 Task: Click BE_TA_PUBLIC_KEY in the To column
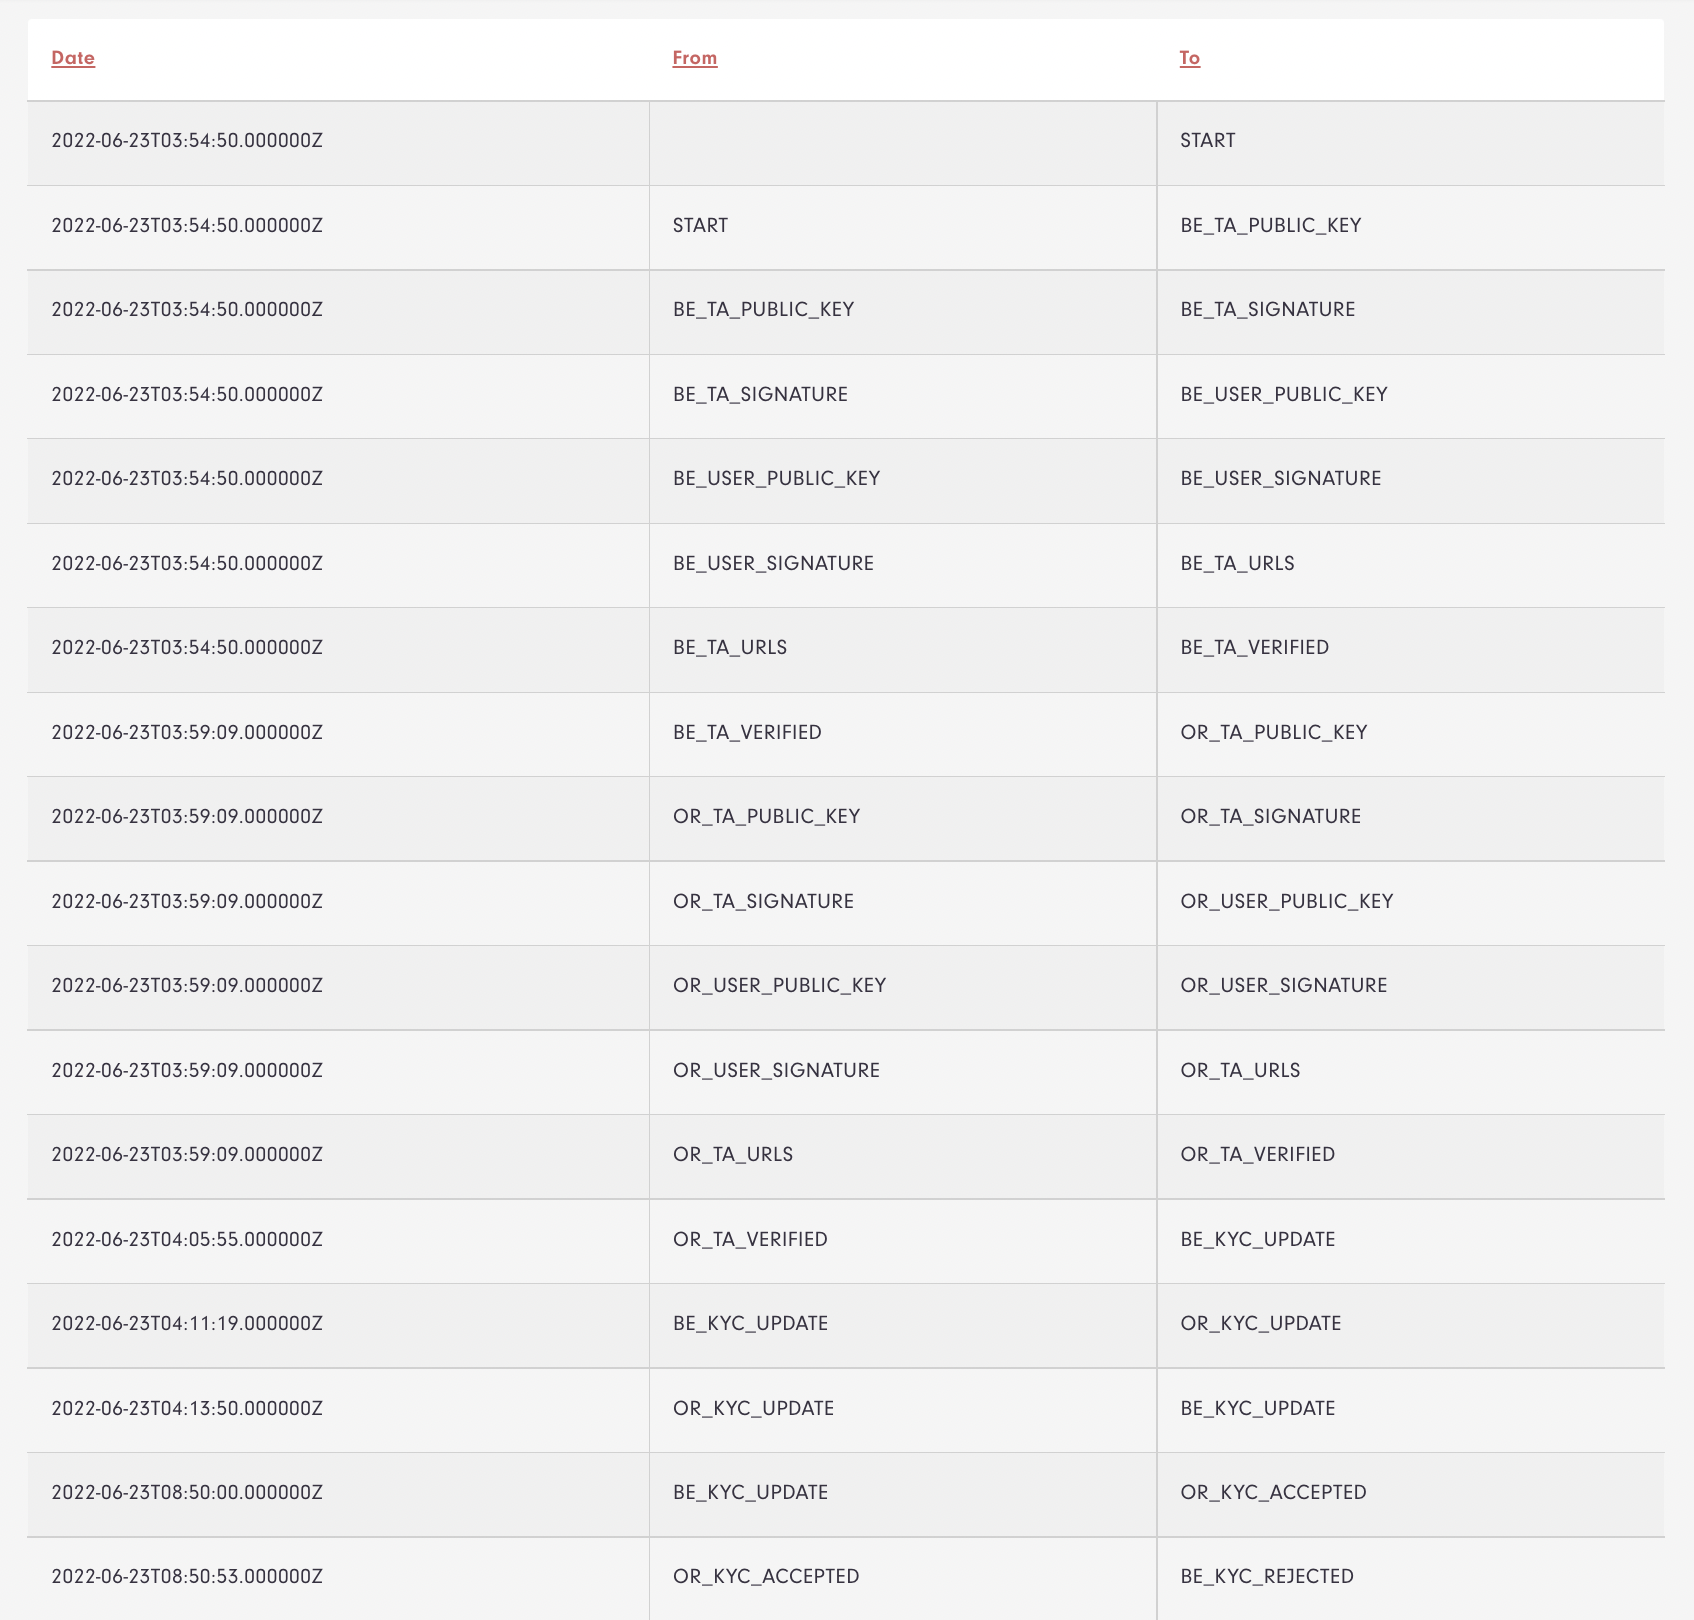(x=1271, y=225)
